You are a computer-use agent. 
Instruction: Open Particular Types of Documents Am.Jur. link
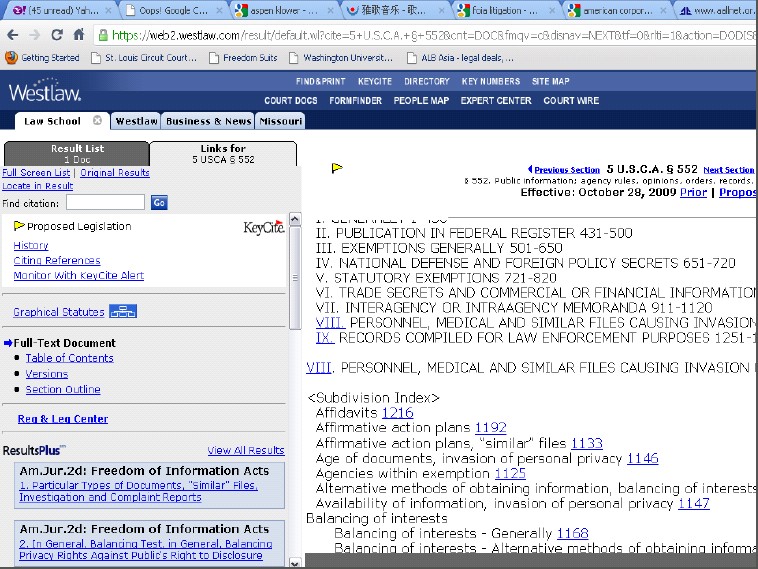point(139,491)
